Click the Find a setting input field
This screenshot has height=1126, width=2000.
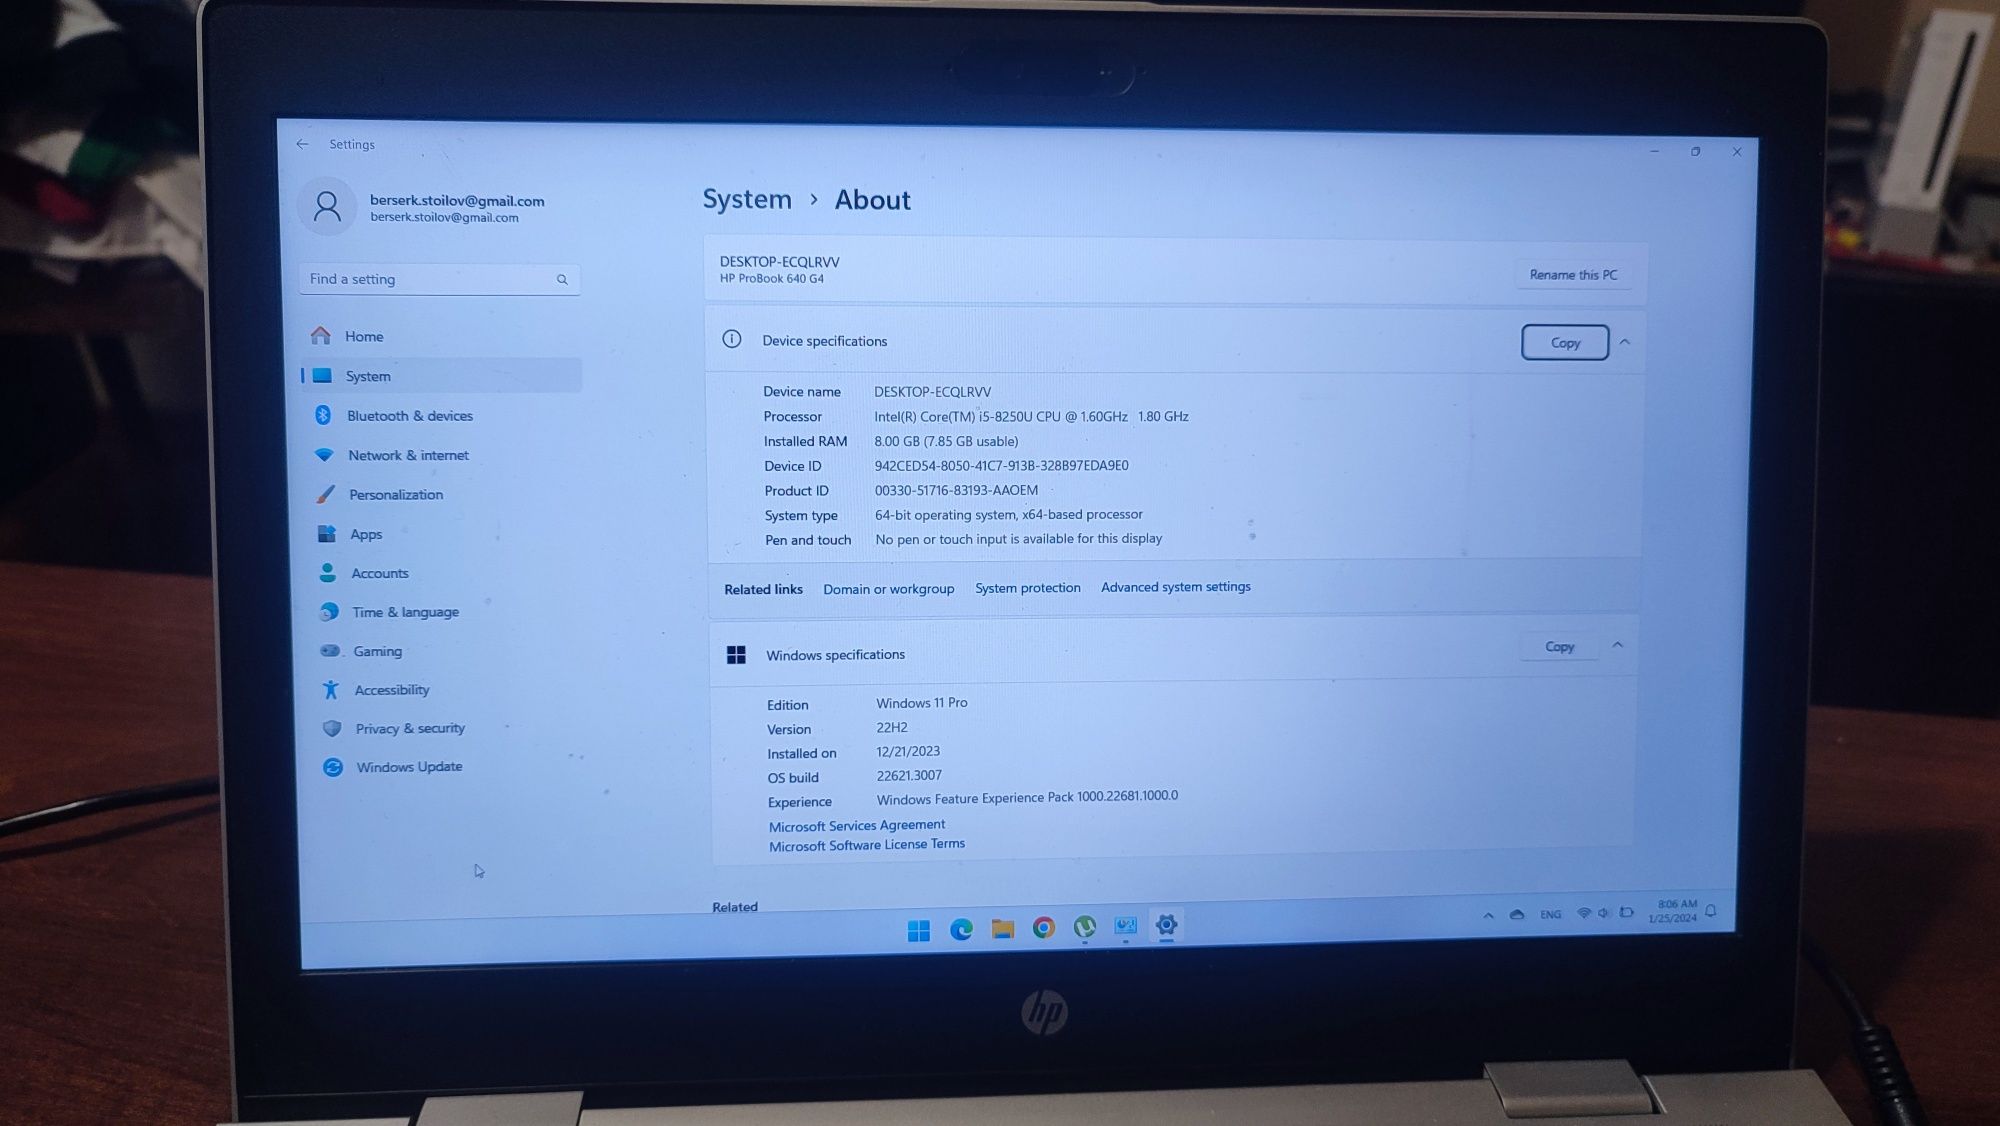434,279
